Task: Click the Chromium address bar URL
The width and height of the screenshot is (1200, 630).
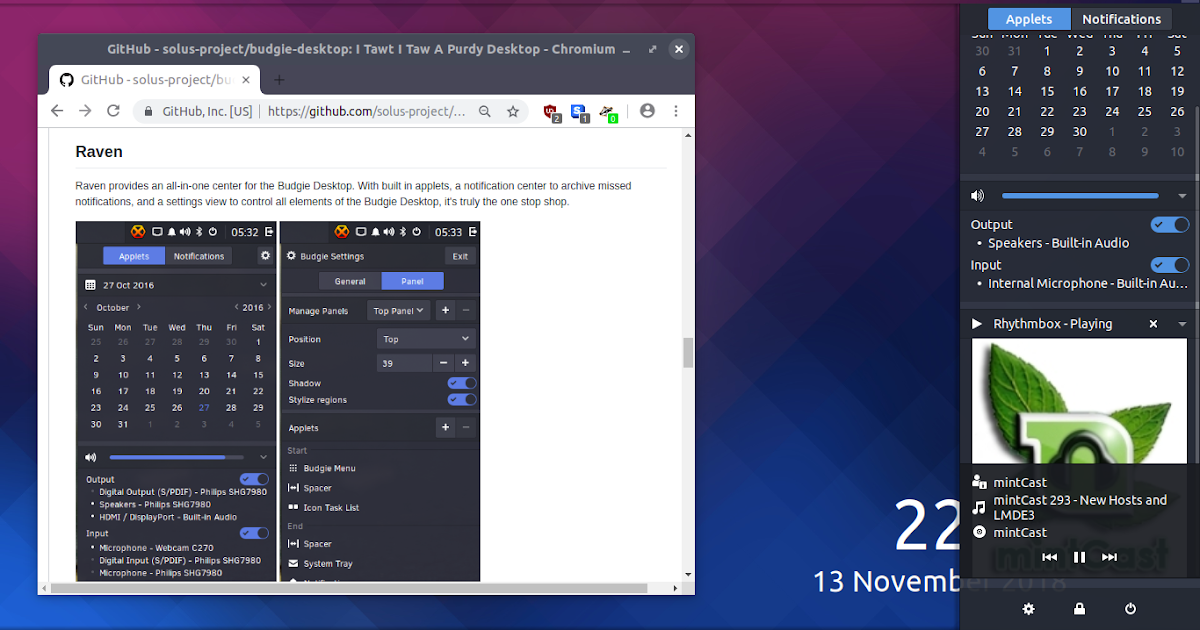Action: (x=366, y=112)
